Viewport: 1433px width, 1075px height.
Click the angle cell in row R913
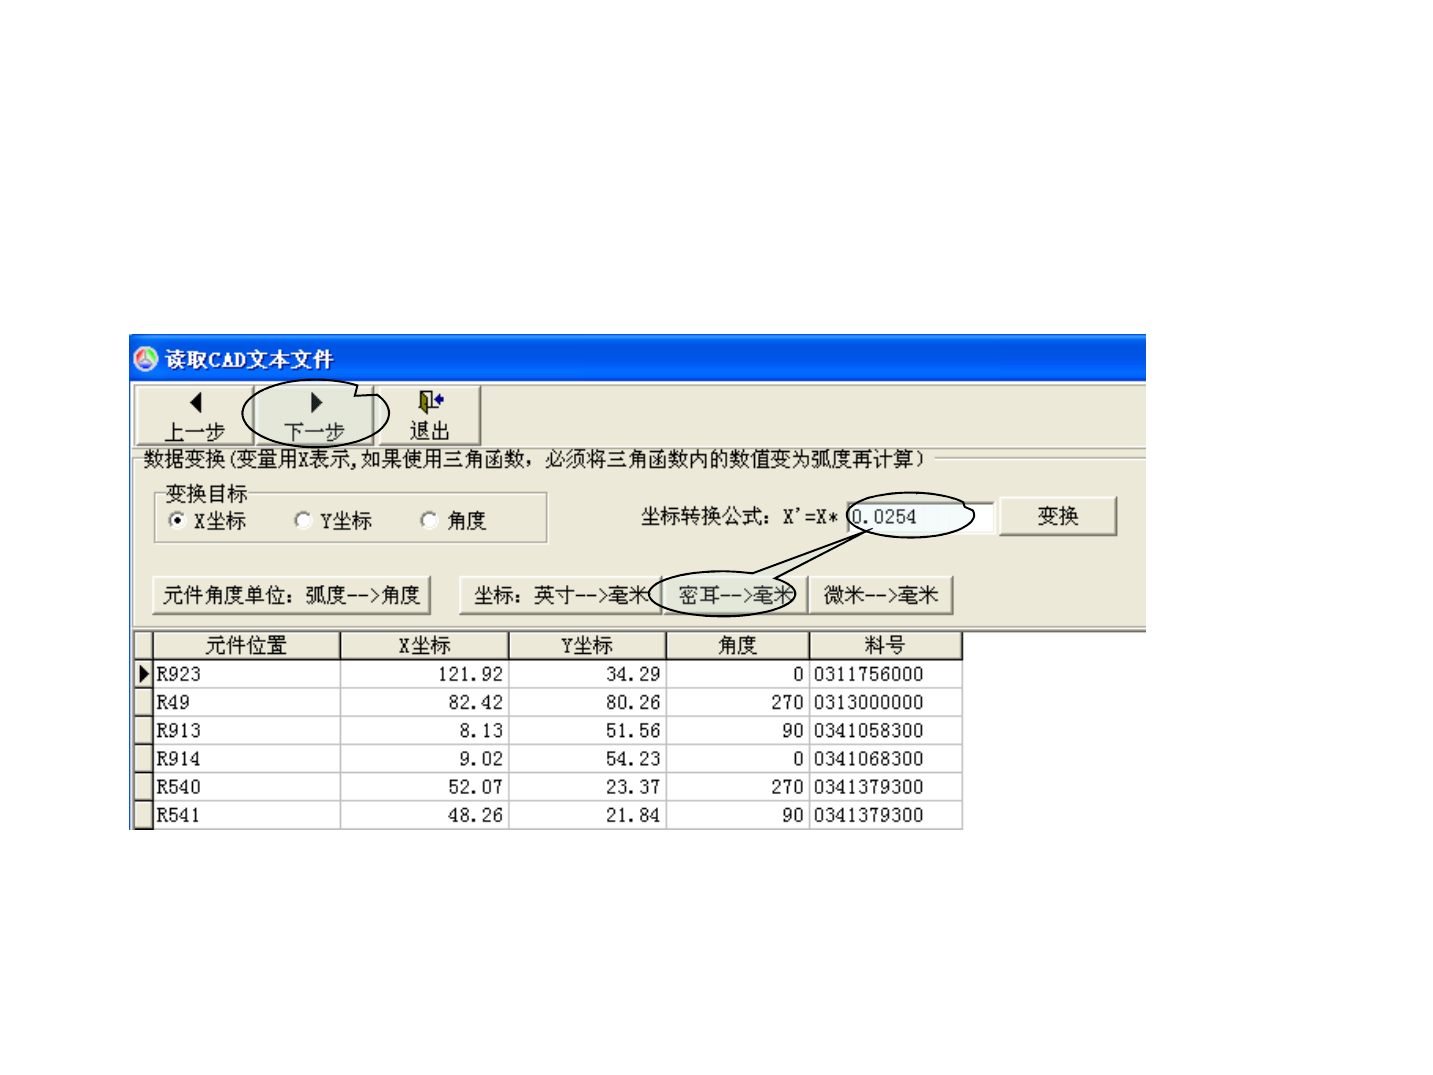(737, 731)
